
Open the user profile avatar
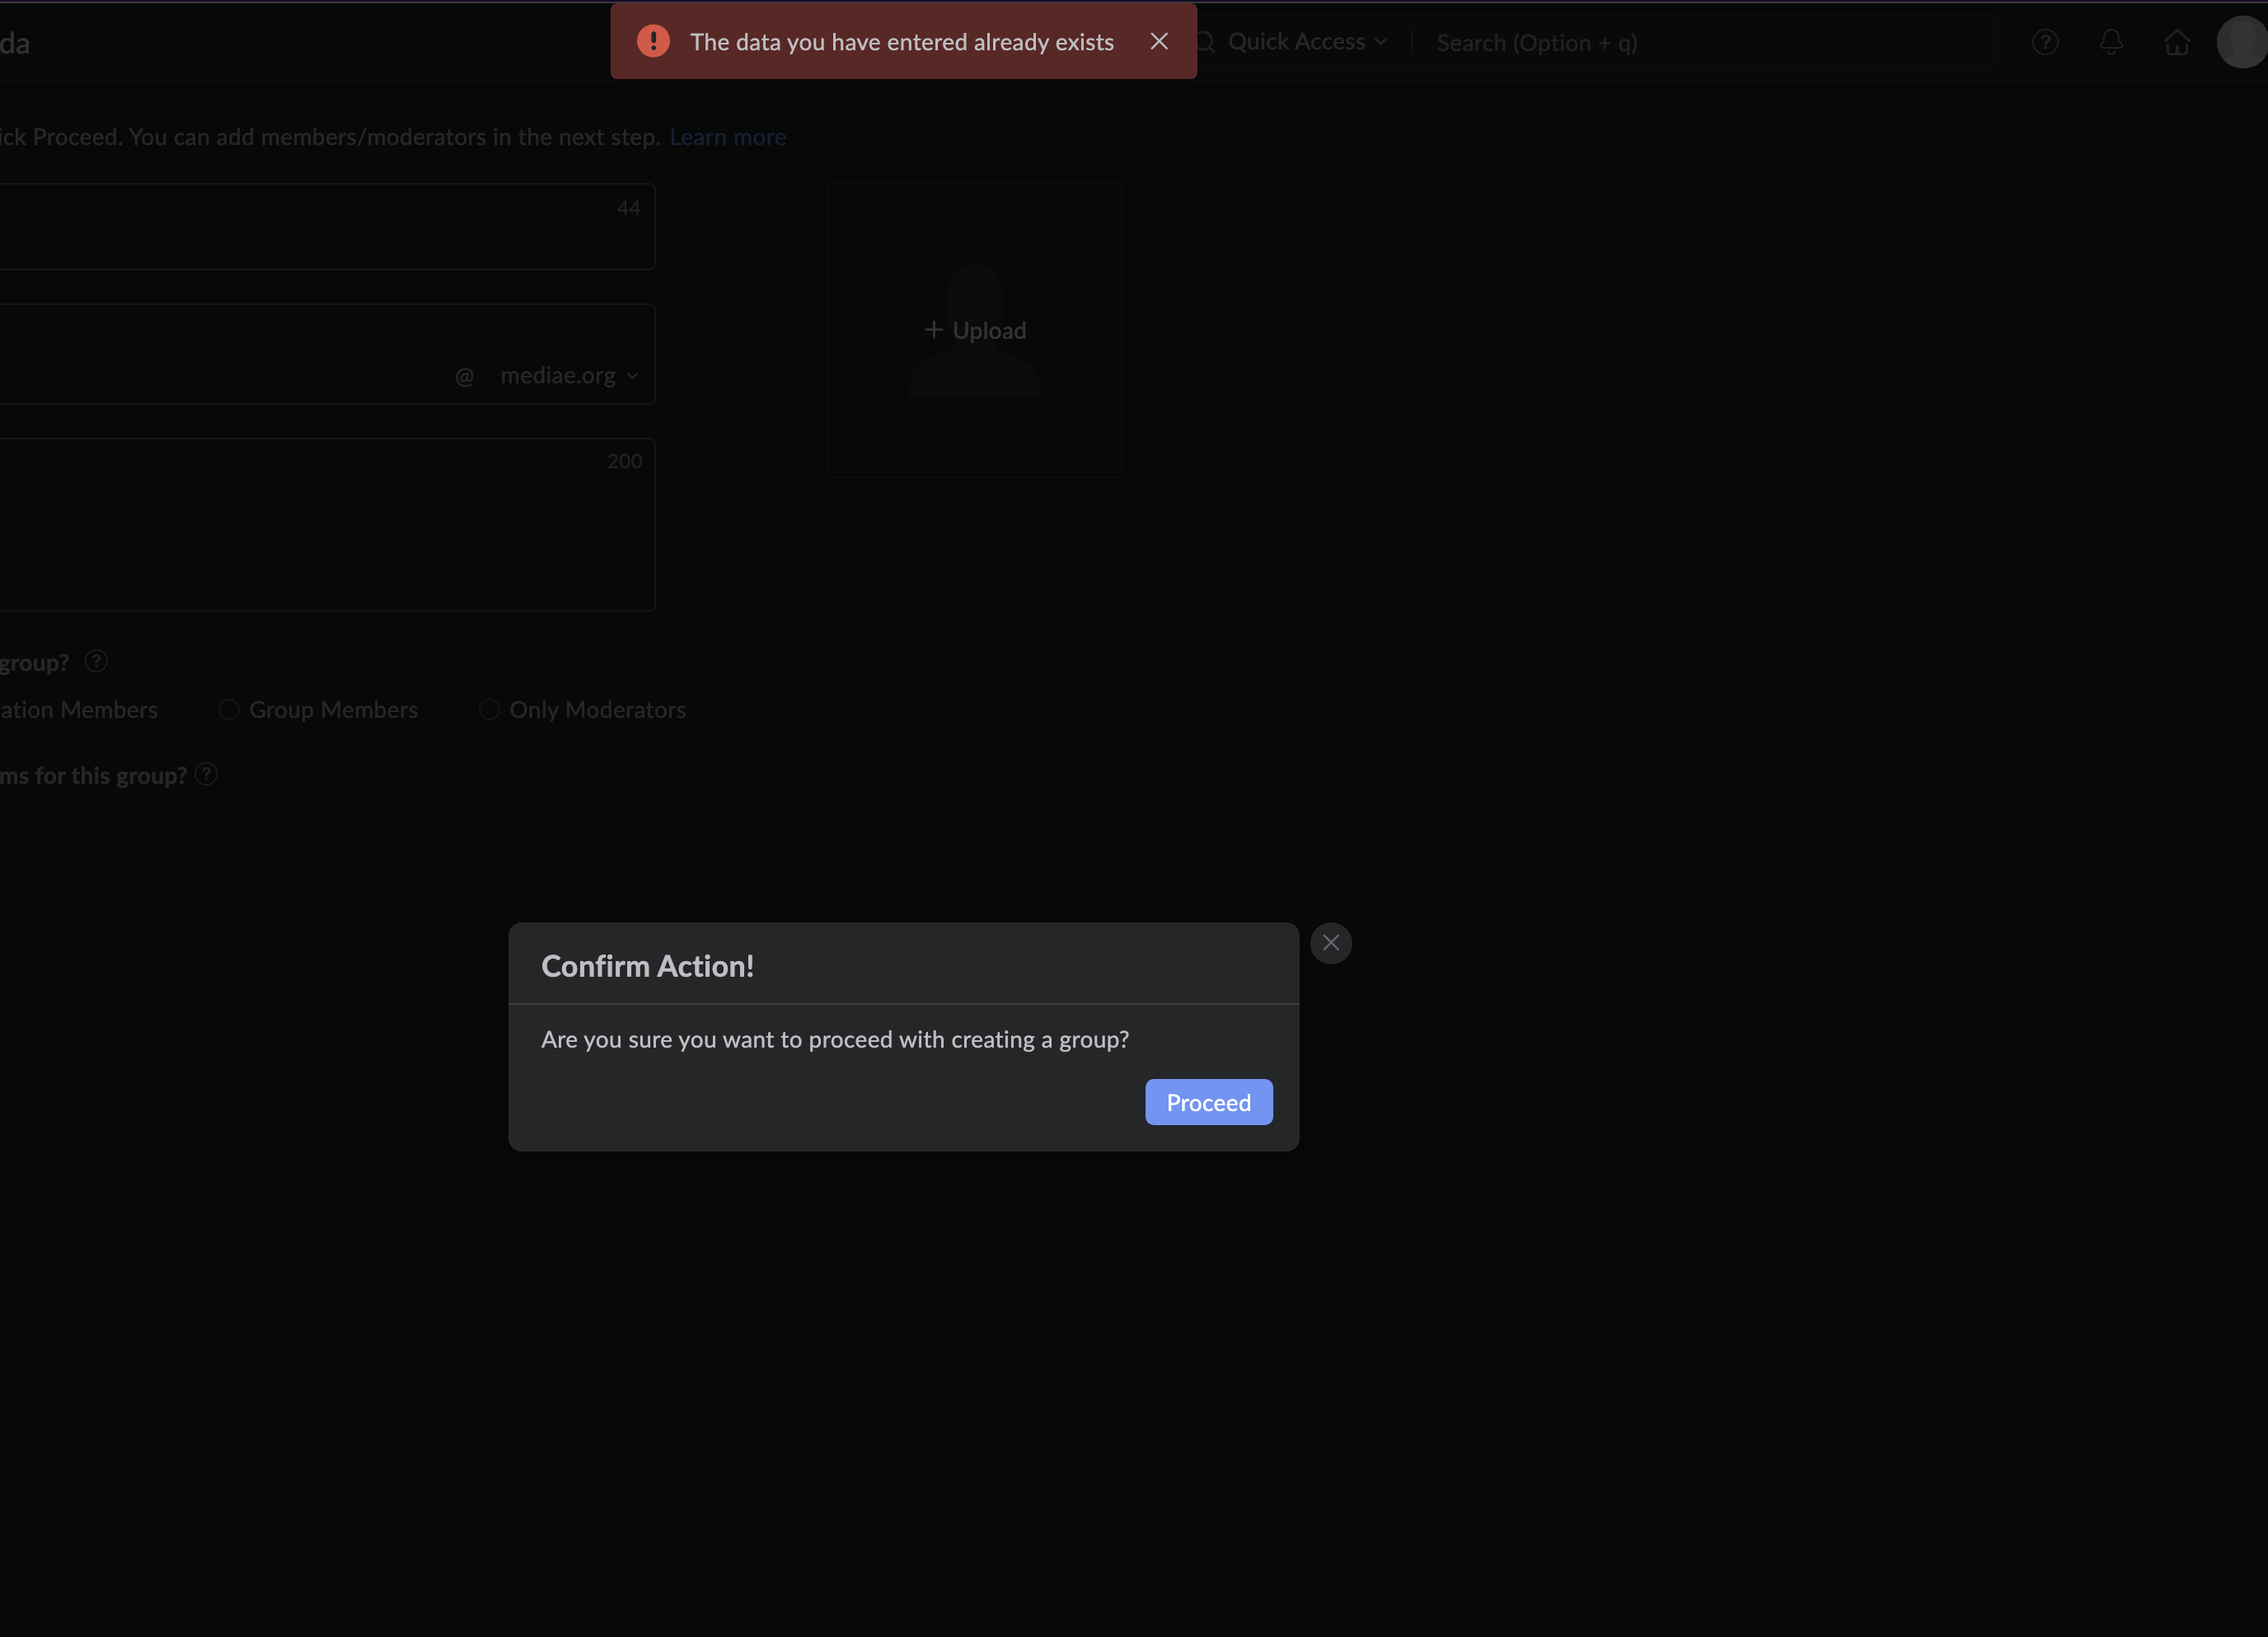[2243, 42]
